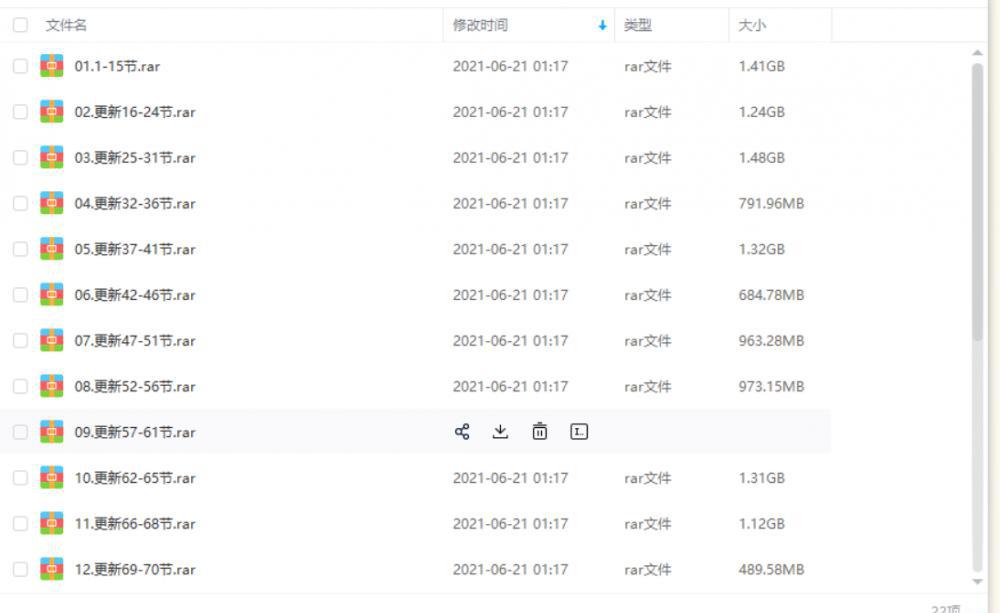Image resolution: width=1000 pixels, height=613 pixels.
Task: Open file 06.更新42-46节.rar
Action: tap(135, 295)
